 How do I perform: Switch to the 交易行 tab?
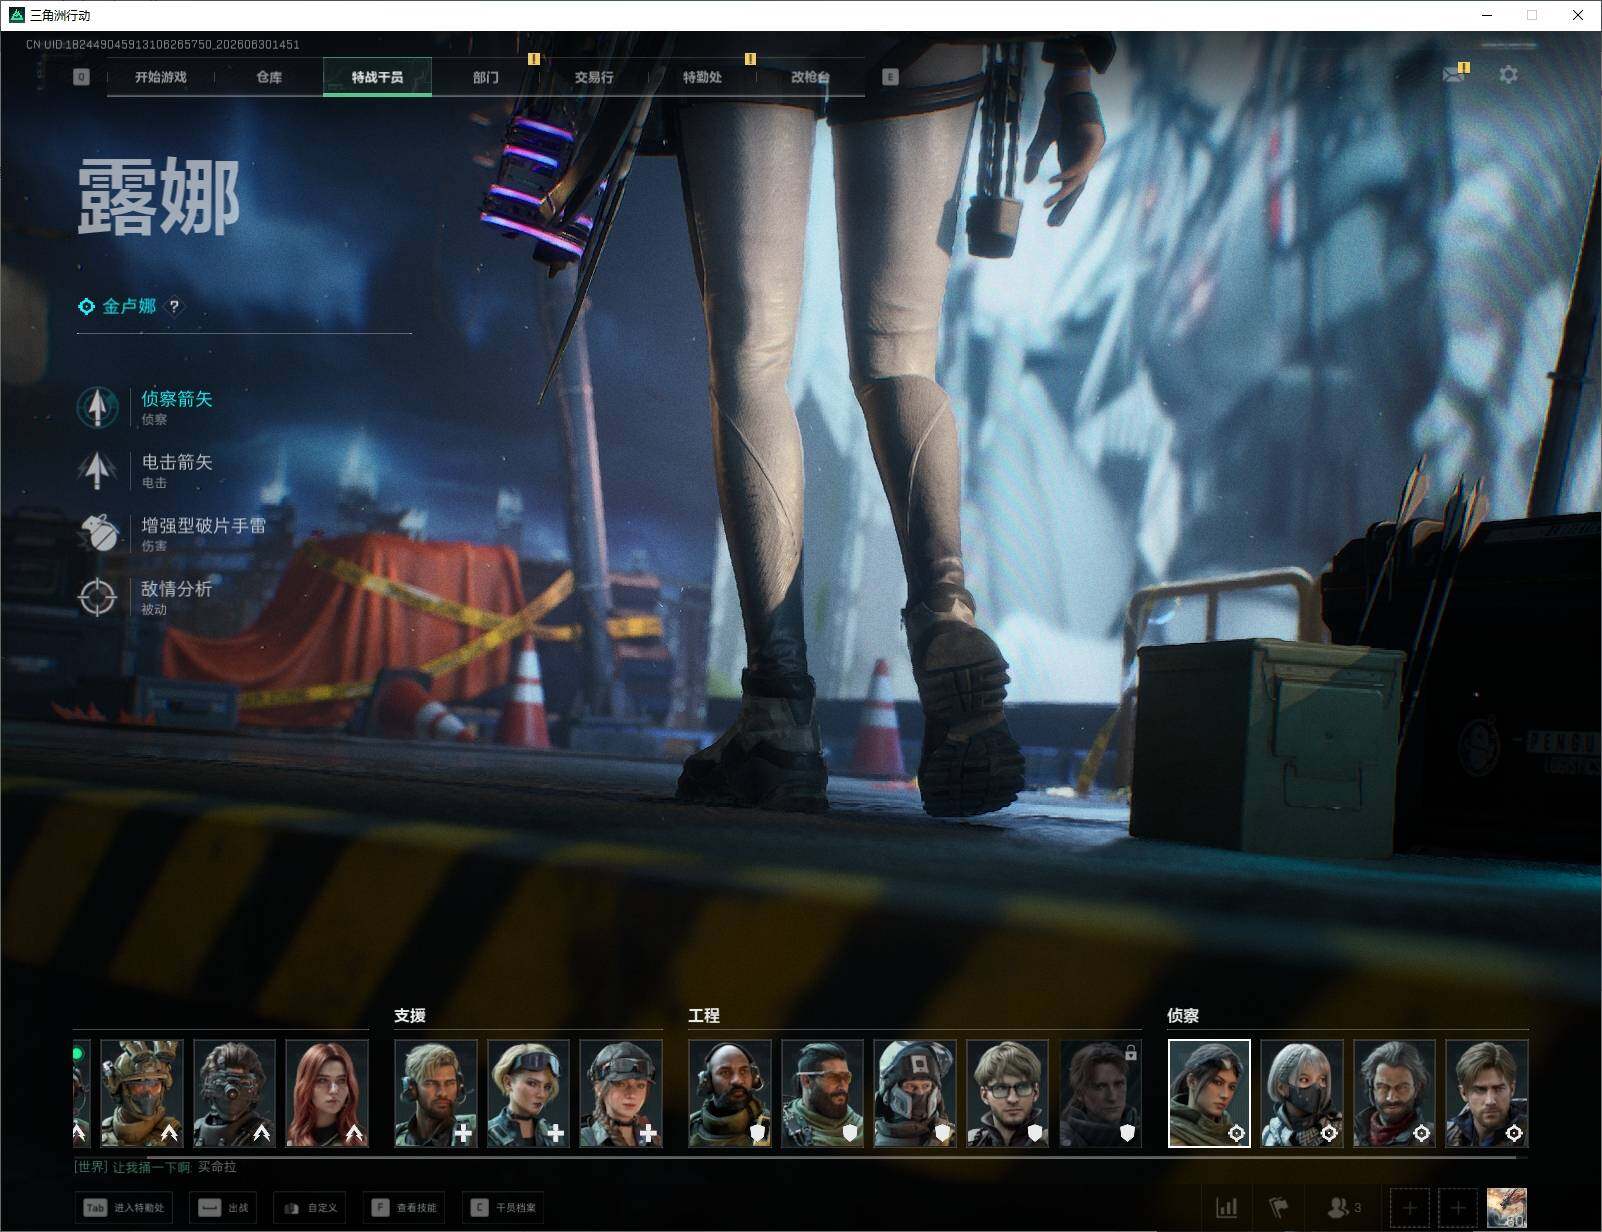coord(594,77)
